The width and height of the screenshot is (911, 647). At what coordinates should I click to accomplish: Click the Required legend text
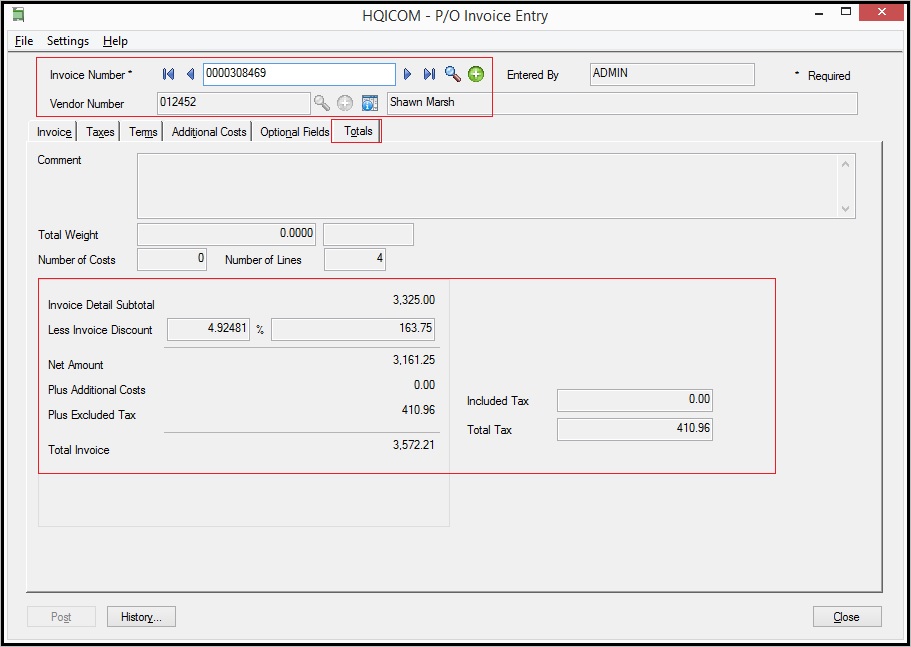click(828, 76)
